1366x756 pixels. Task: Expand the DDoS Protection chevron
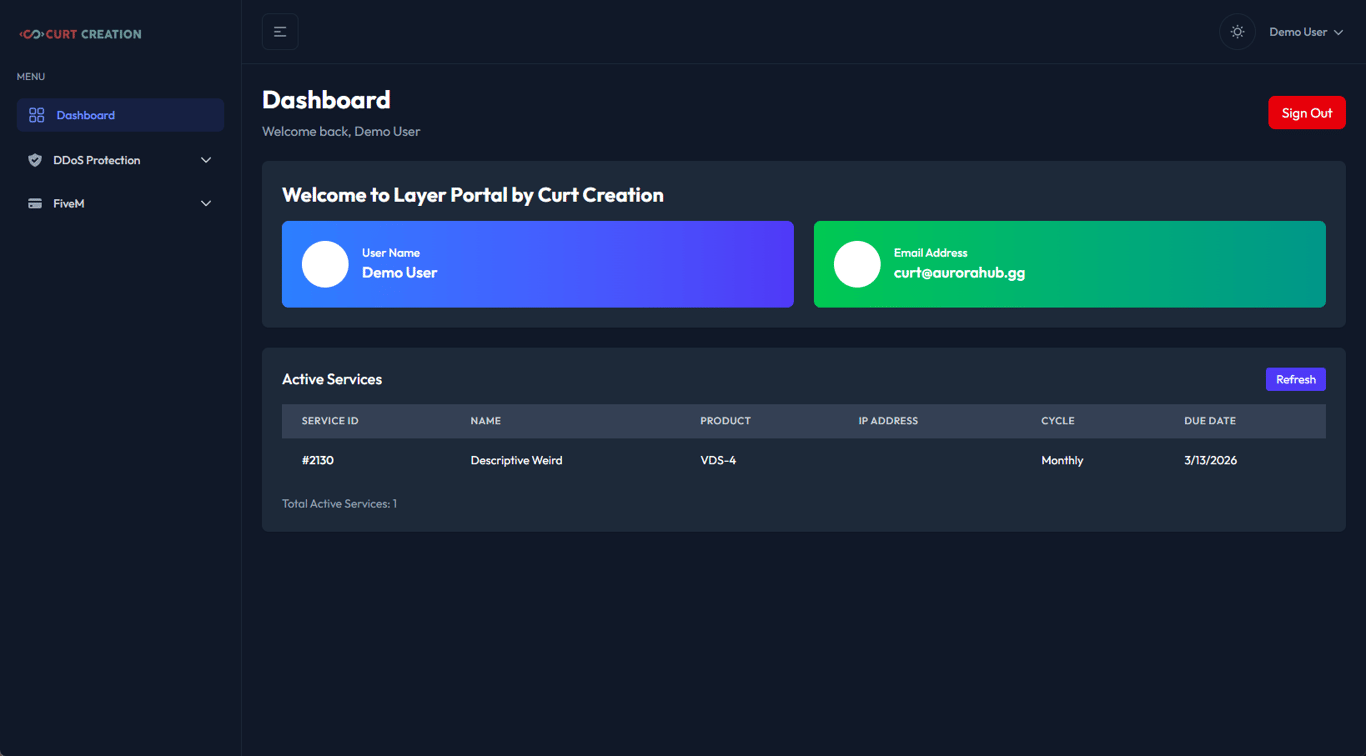pyautogui.click(x=206, y=160)
